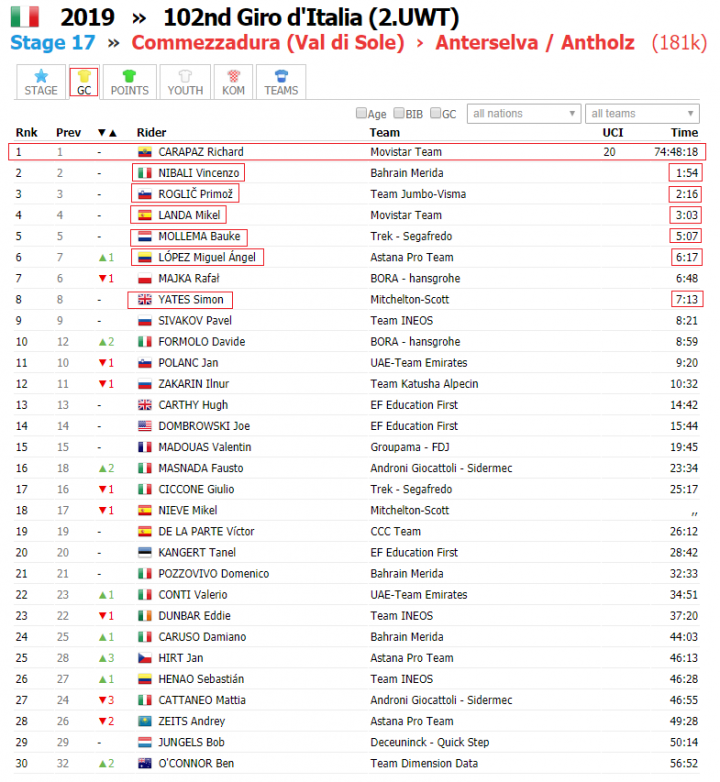Click the blue star STAGE icon
This screenshot has height=782, width=720.
[x=41, y=76]
